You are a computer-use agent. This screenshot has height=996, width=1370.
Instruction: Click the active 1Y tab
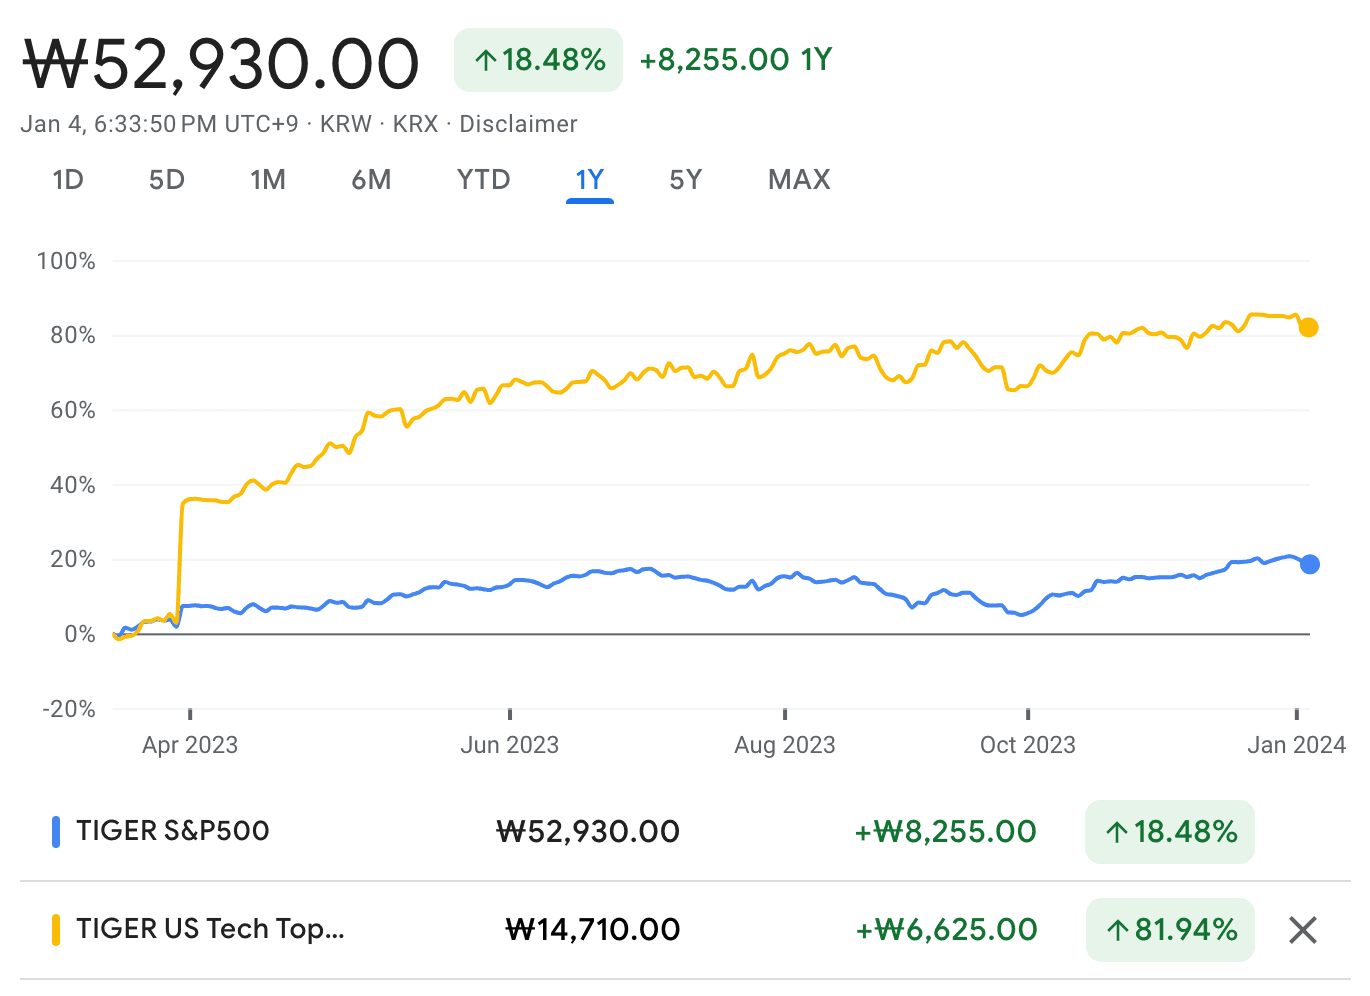pos(590,180)
